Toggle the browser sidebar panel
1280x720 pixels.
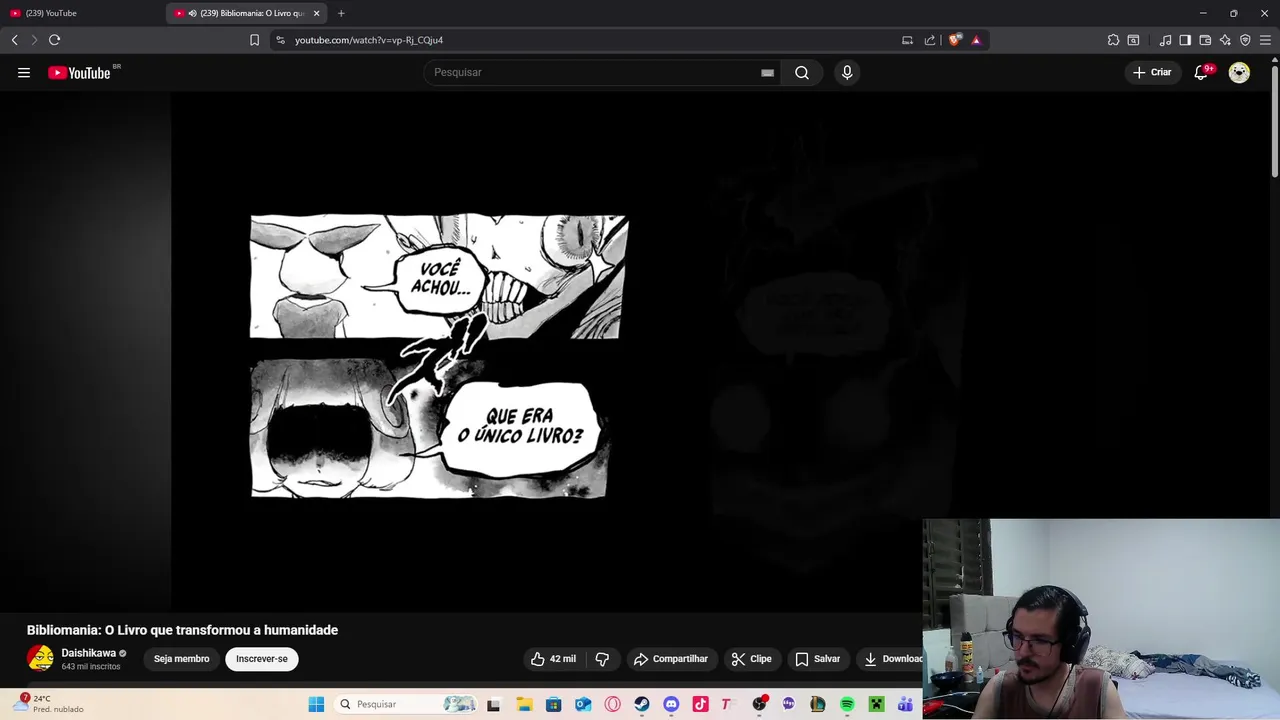1185,40
